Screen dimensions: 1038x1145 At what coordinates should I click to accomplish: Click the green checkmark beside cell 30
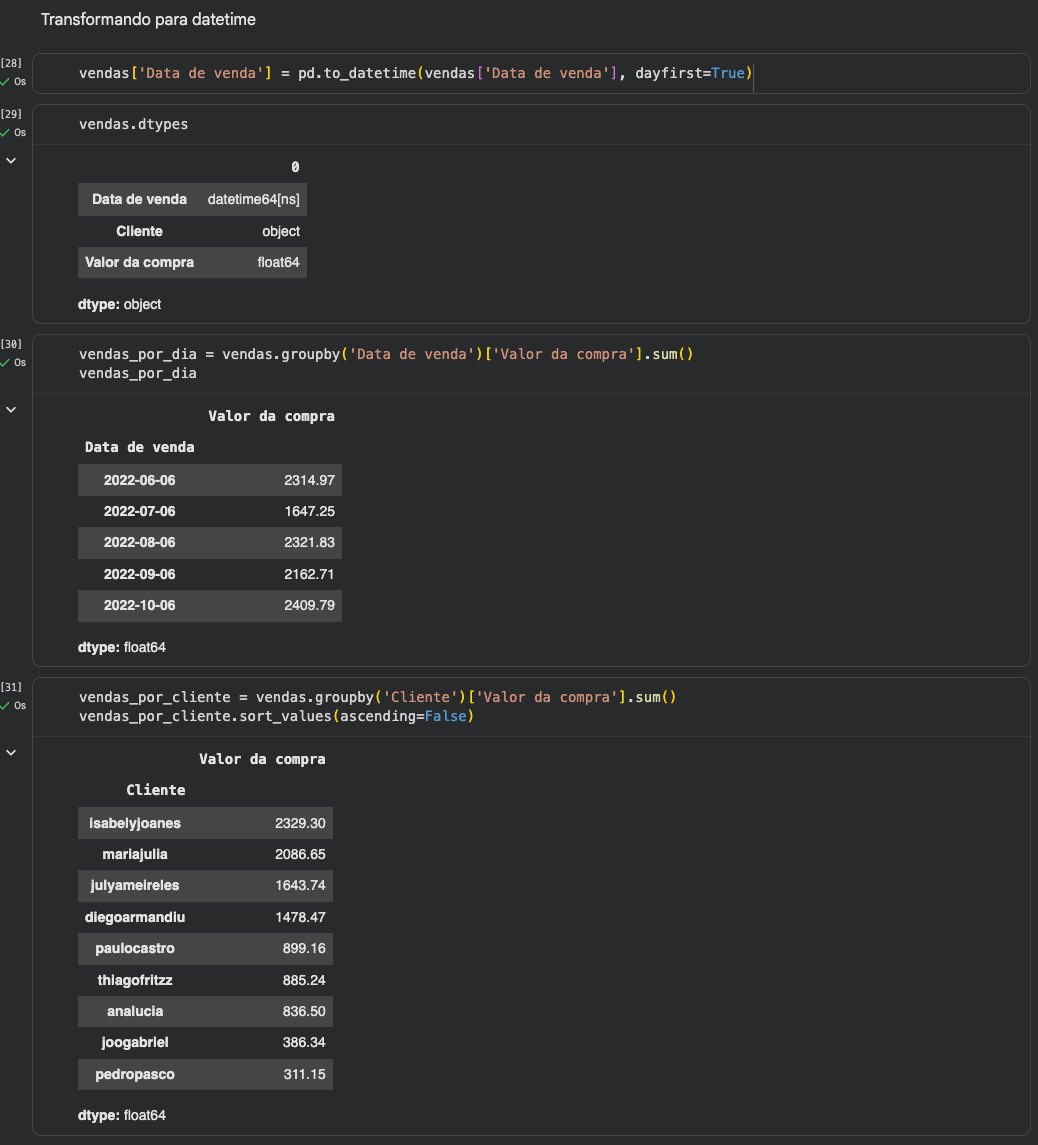5,362
